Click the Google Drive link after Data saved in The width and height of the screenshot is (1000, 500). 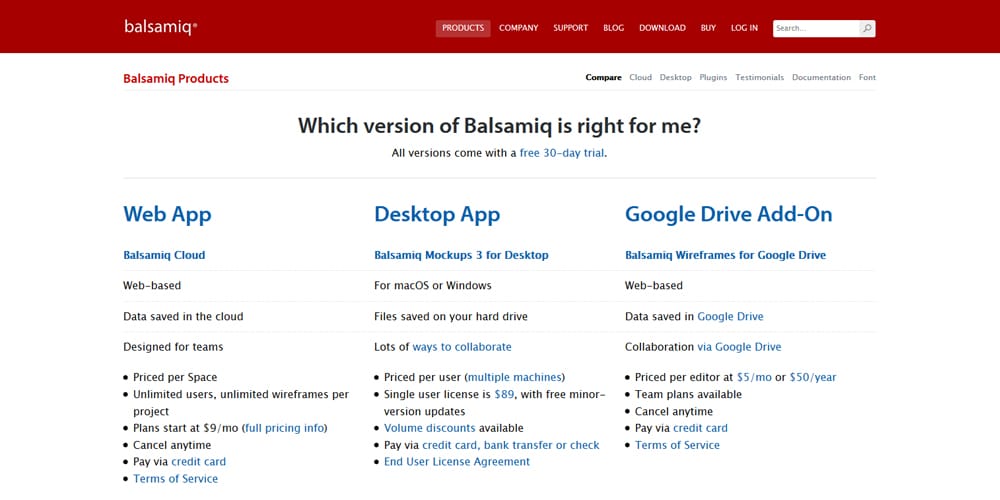click(730, 316)
